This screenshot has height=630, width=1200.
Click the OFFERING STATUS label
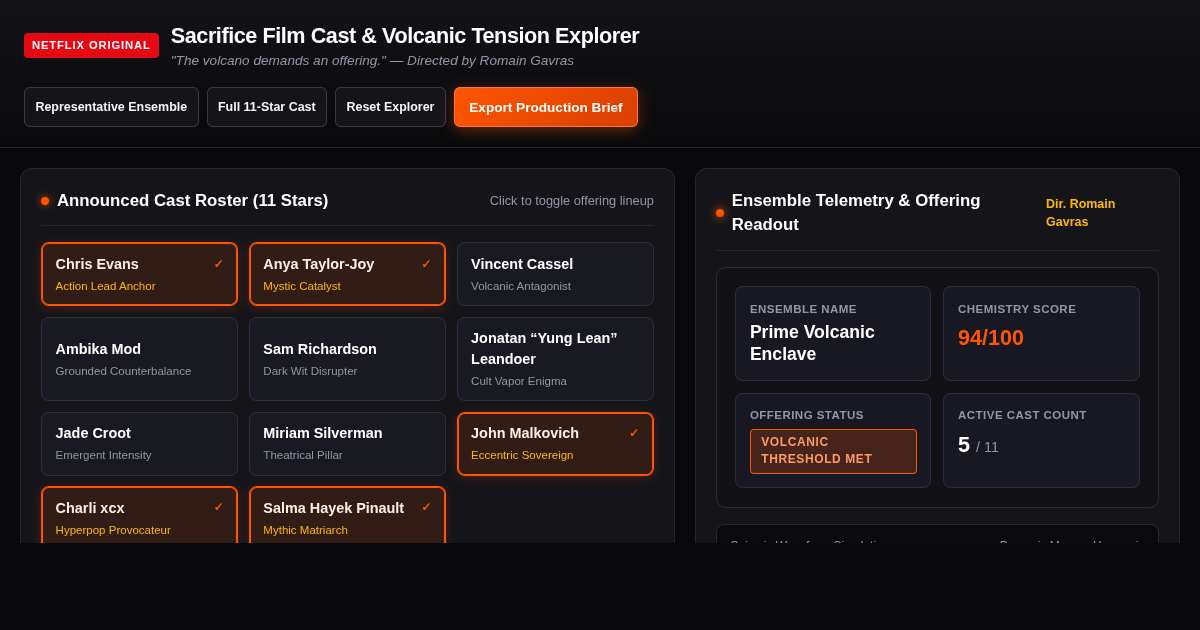click(x=807, y=415)
